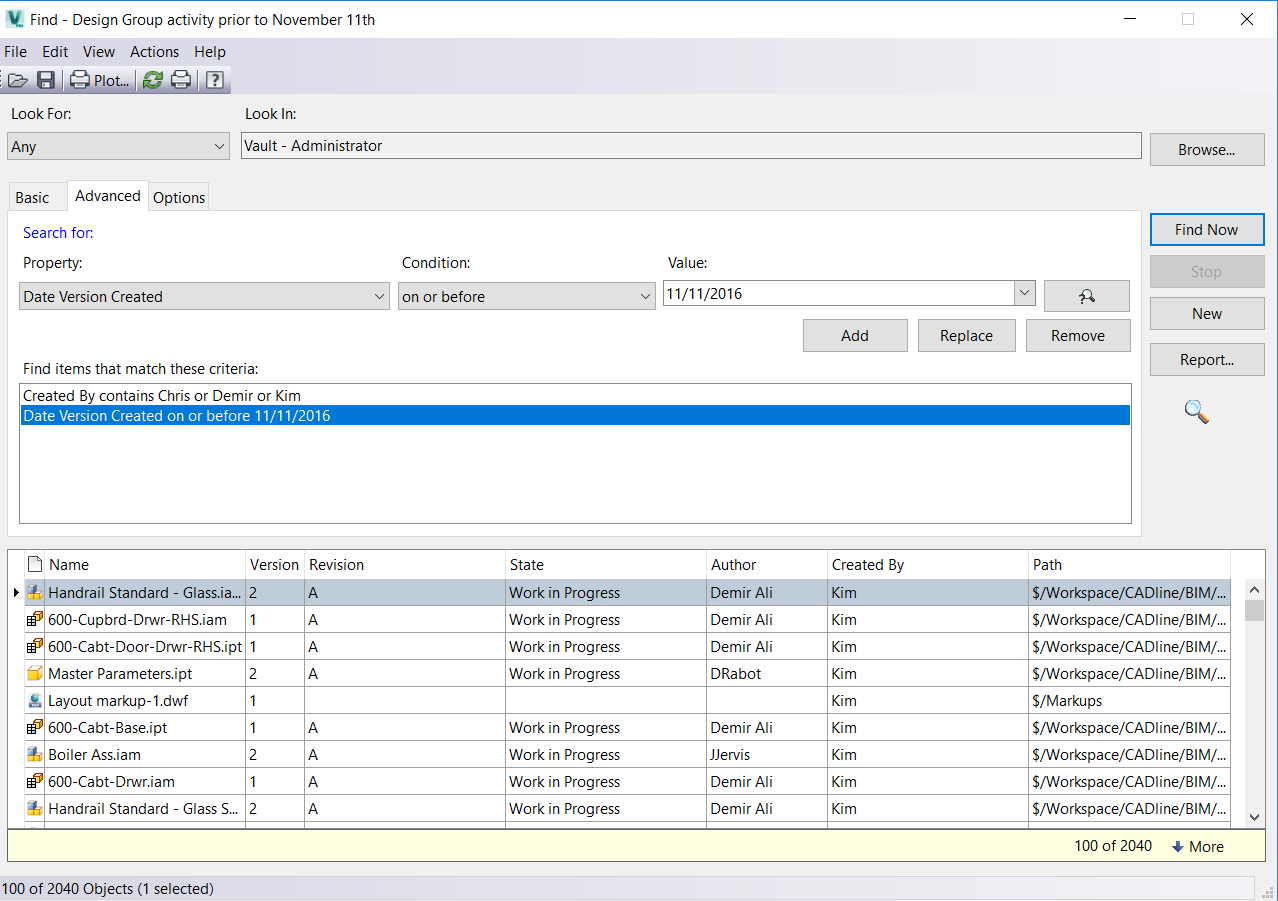The height and width of the screenshot is (901, 1278).
Task: Sort by the Path column header
Action: point(1130,564)
